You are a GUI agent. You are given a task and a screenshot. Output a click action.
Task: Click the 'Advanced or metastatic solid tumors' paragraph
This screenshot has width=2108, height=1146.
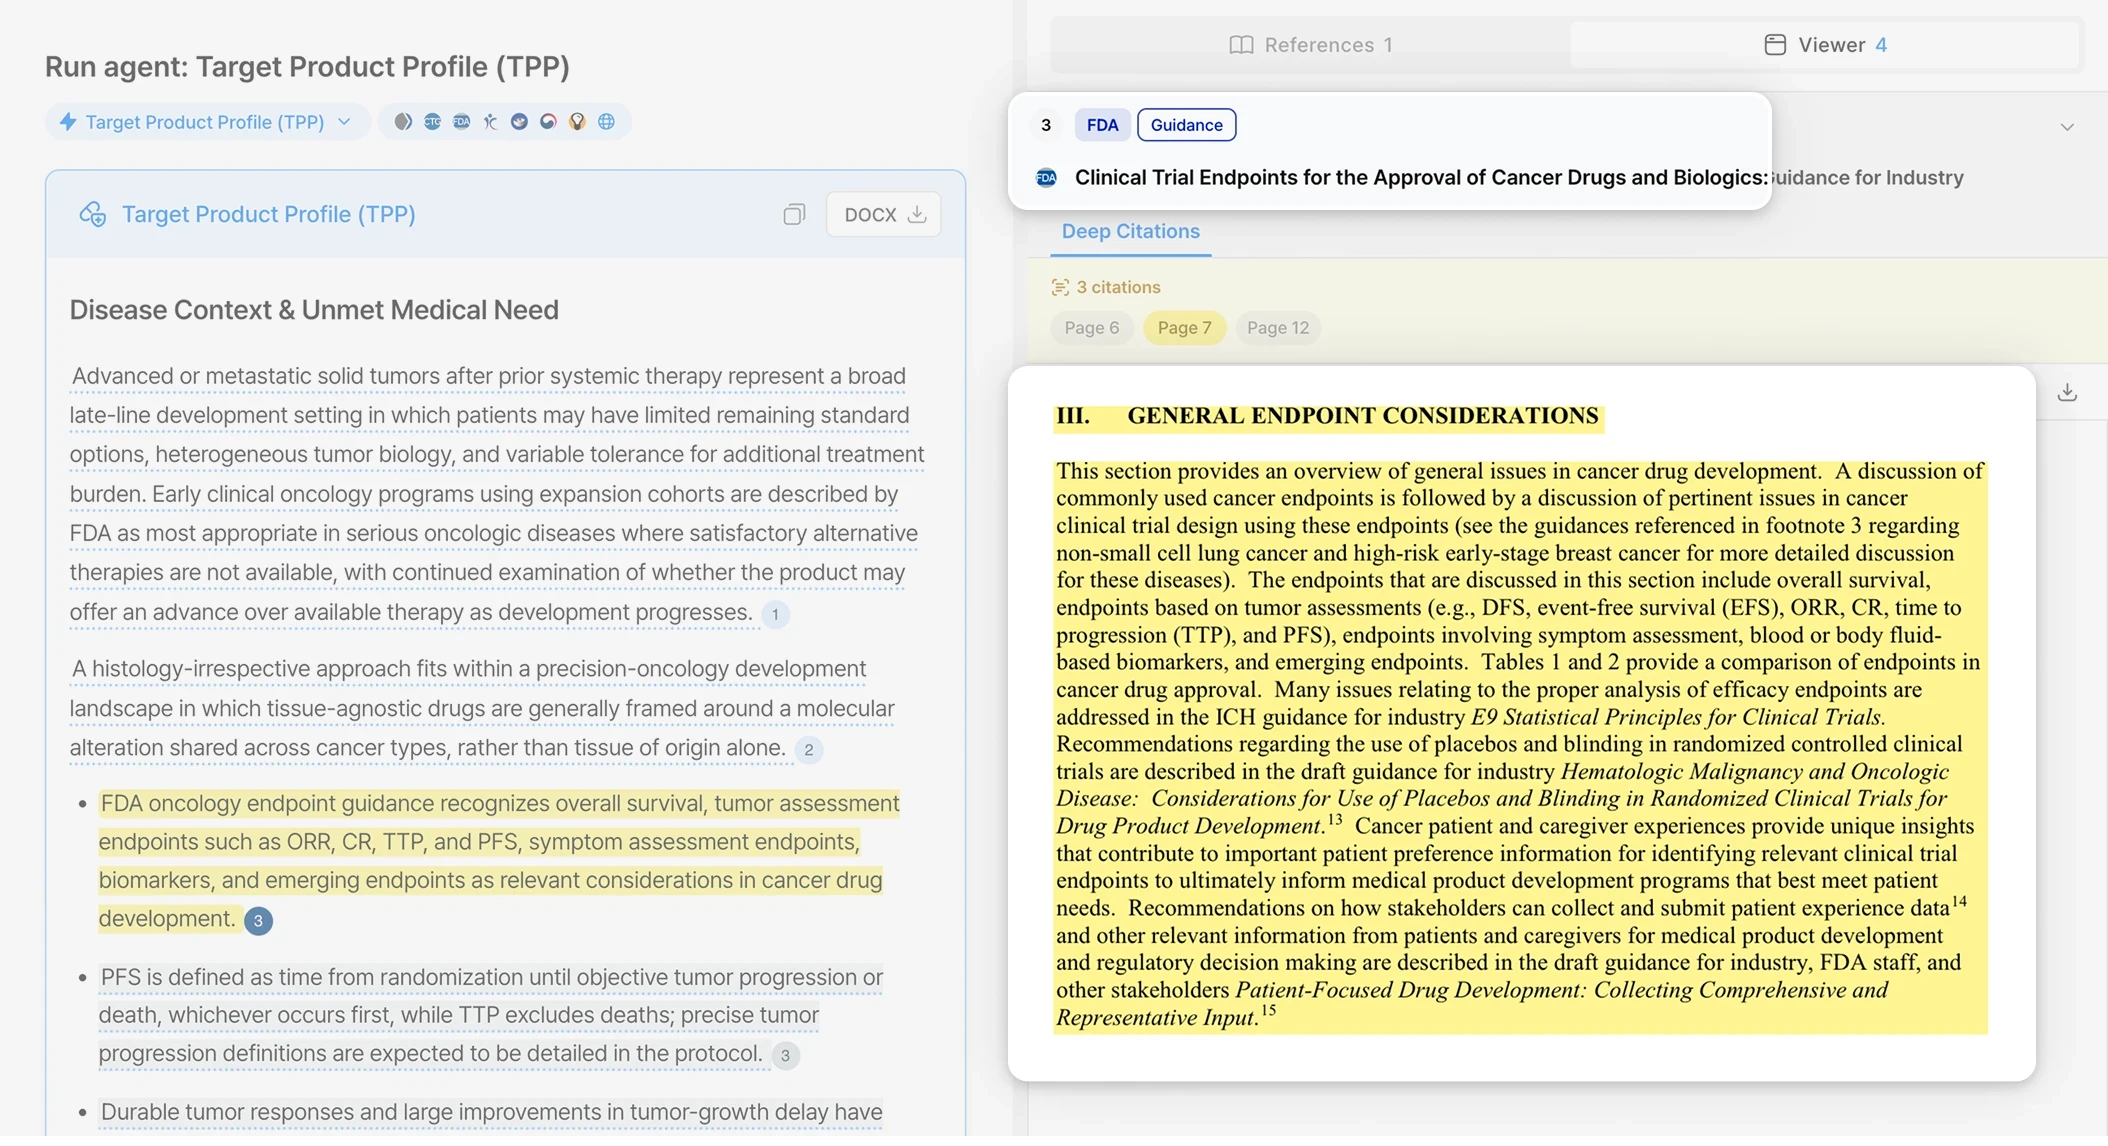click(x=497, y=495)
